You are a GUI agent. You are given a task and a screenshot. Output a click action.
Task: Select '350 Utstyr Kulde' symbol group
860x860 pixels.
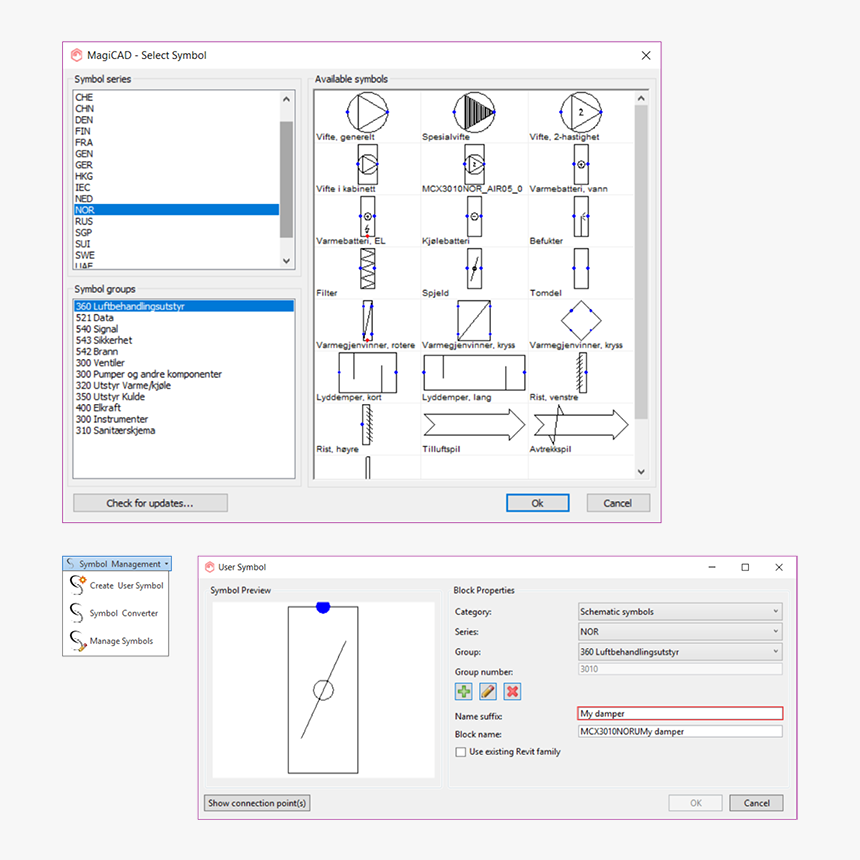(184, 397)
